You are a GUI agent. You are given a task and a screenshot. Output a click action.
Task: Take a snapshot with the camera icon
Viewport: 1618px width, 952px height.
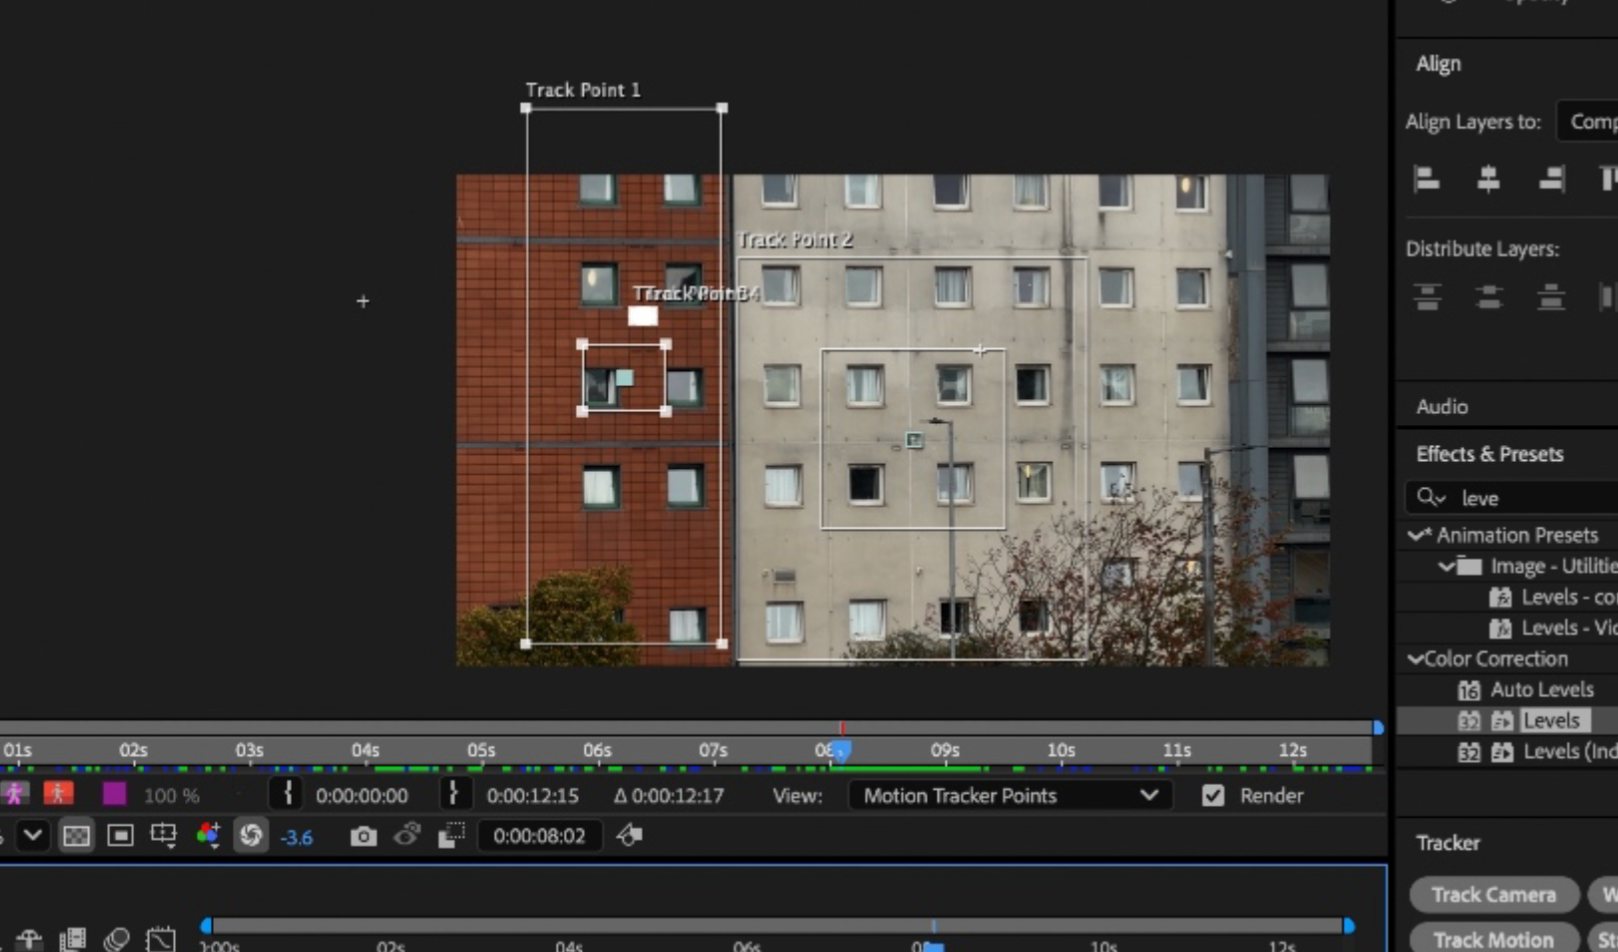[x=363, y=836]
